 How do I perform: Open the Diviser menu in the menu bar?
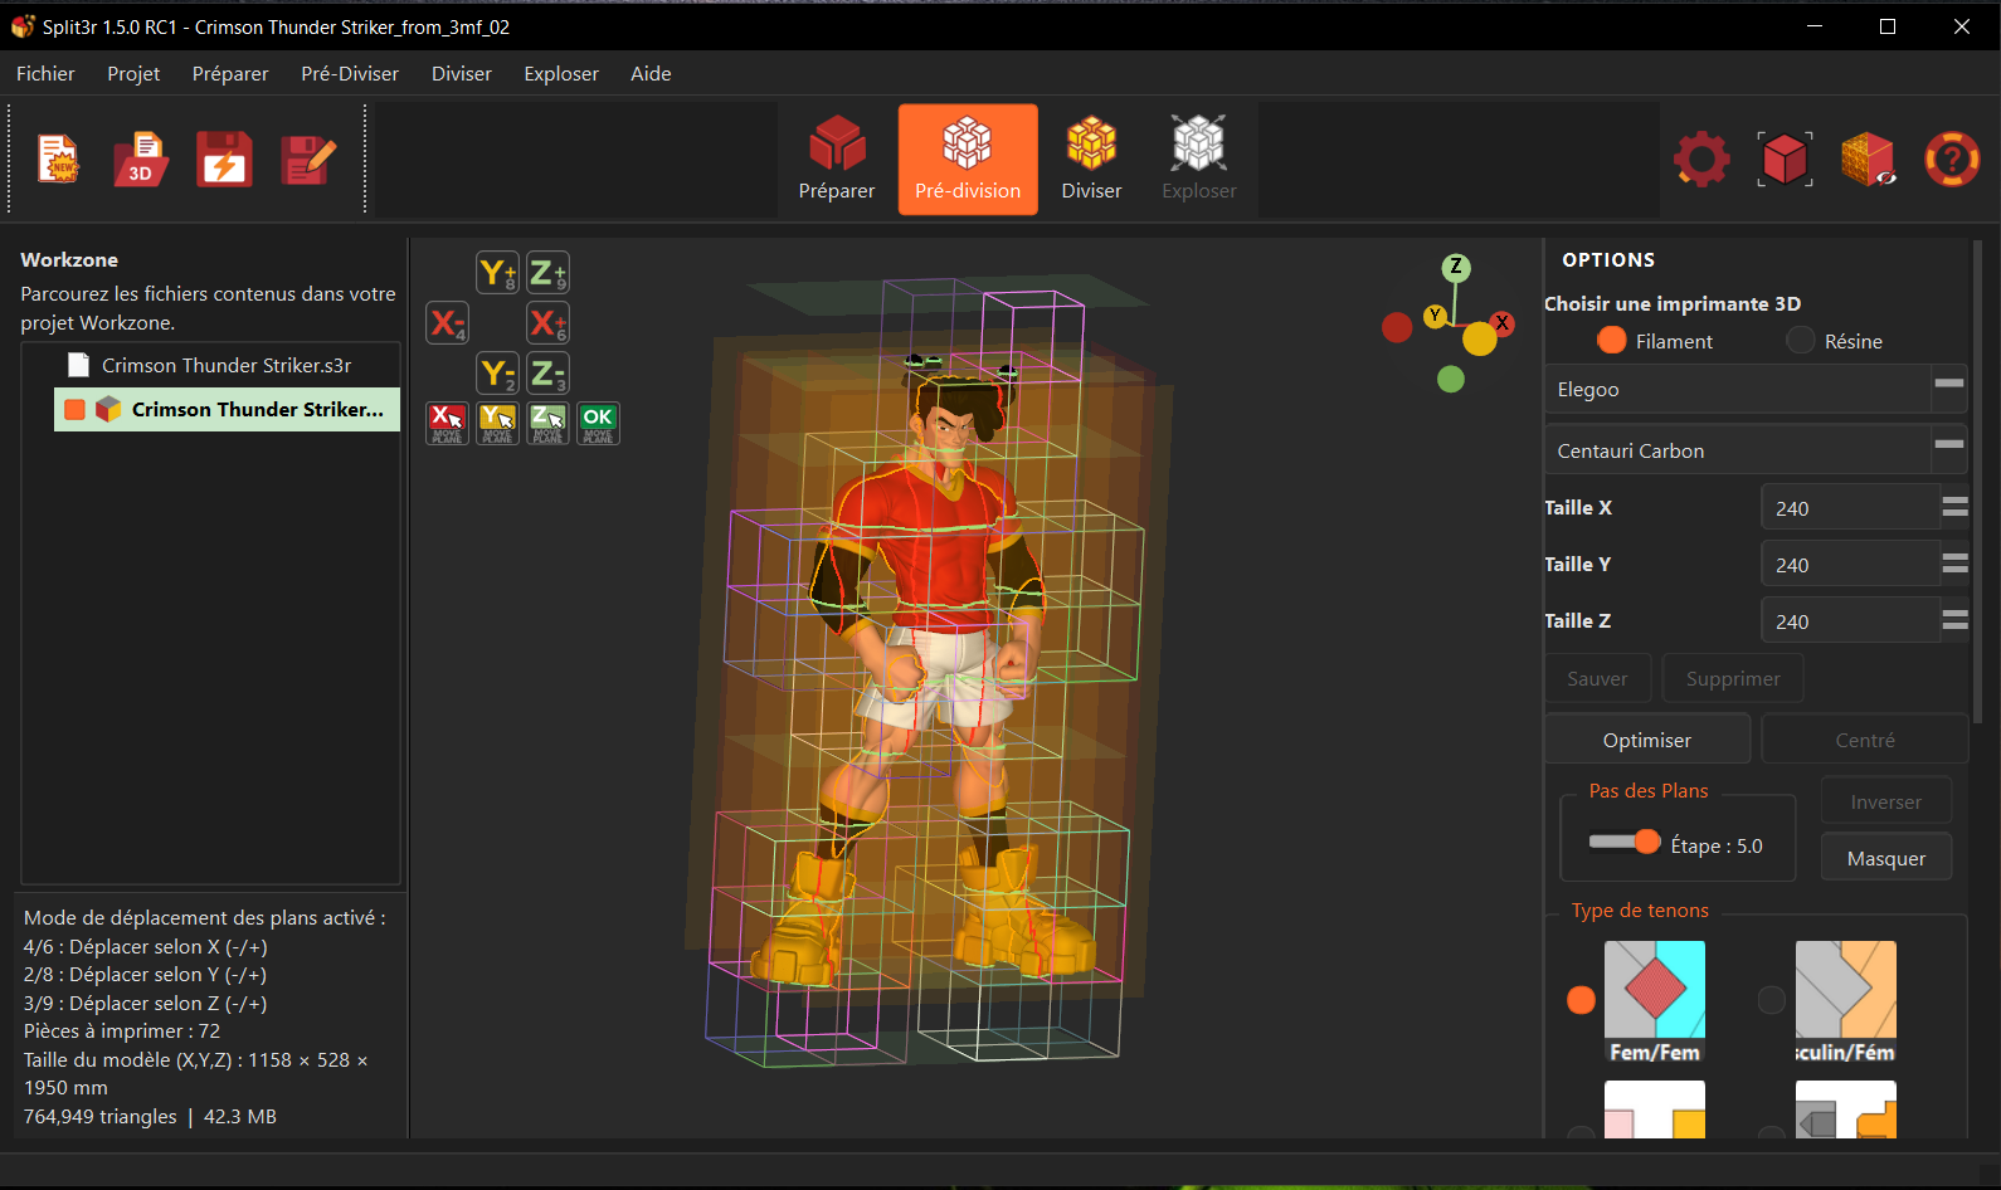(x=461, y=73)
